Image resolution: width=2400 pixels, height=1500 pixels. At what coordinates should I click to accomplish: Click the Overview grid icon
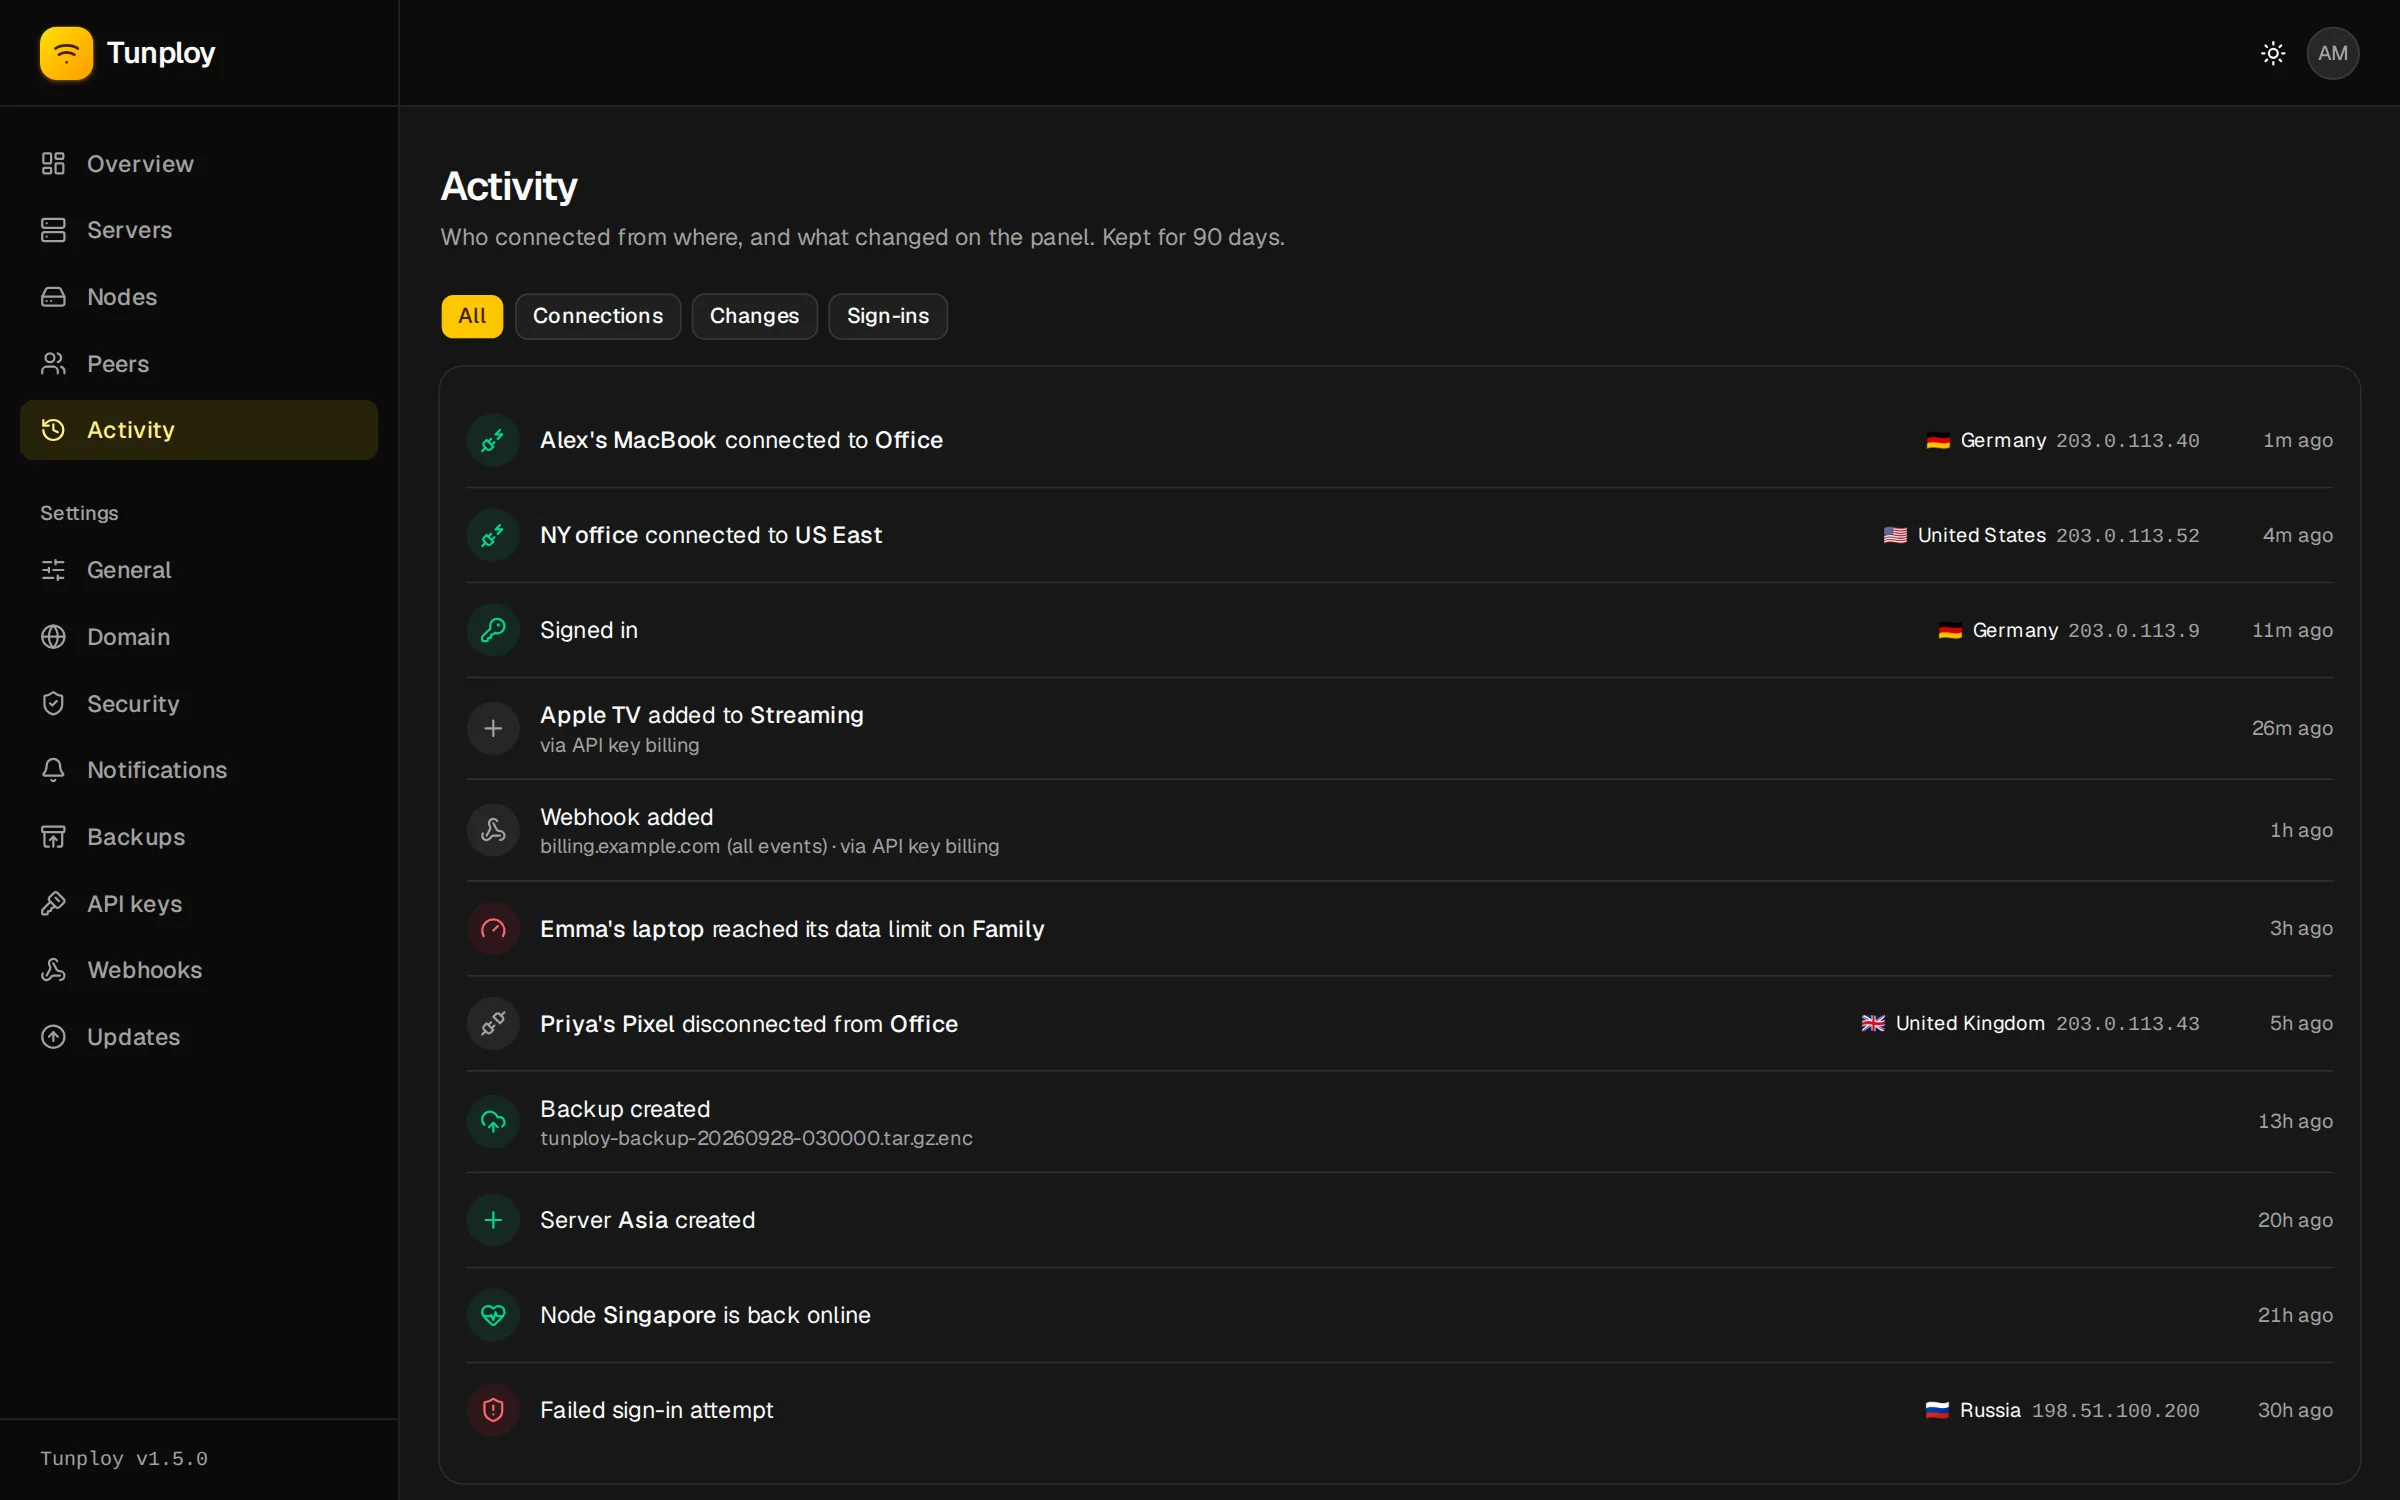[53, 164]
